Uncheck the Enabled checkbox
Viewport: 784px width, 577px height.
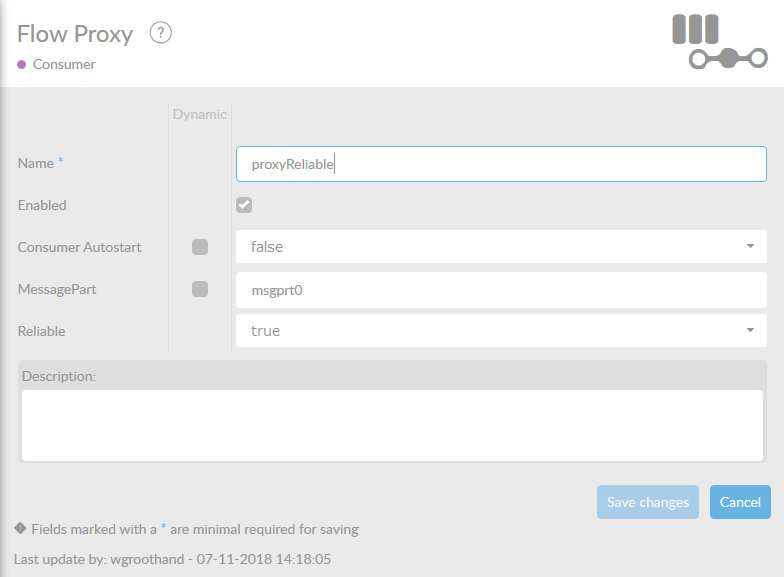click(x=244, y=205)
